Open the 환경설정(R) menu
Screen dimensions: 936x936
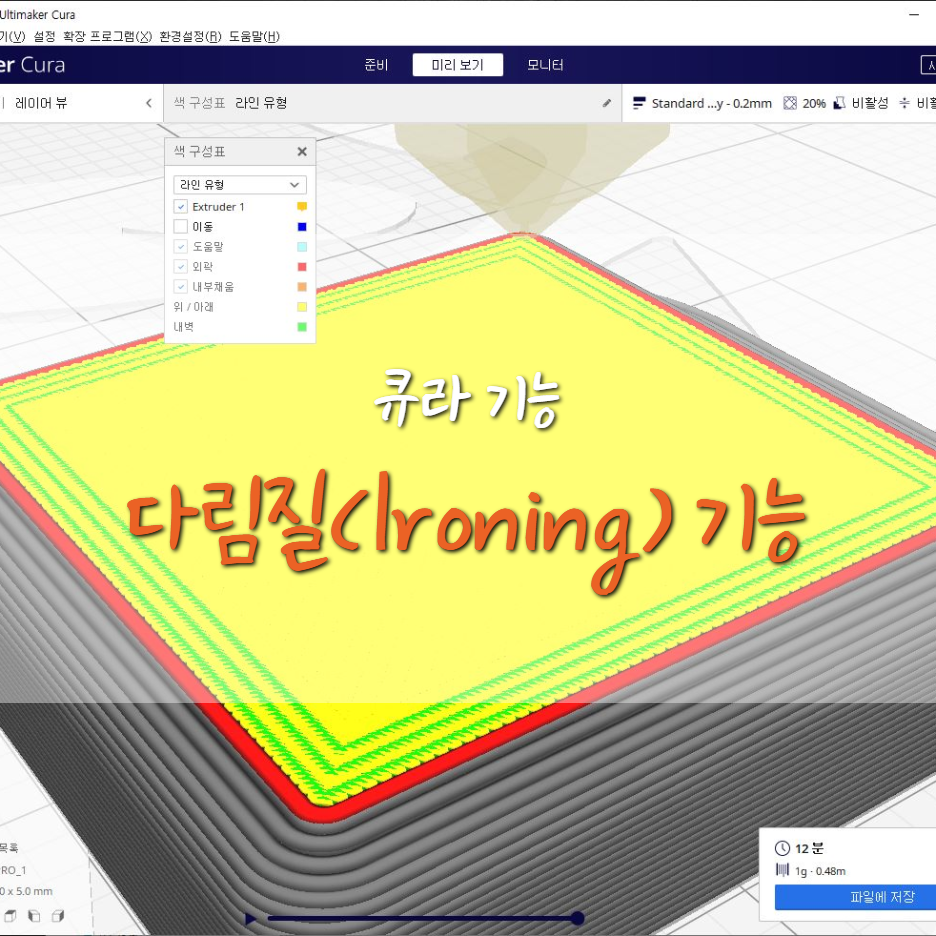pyautogui.click(x=190, y=36)
